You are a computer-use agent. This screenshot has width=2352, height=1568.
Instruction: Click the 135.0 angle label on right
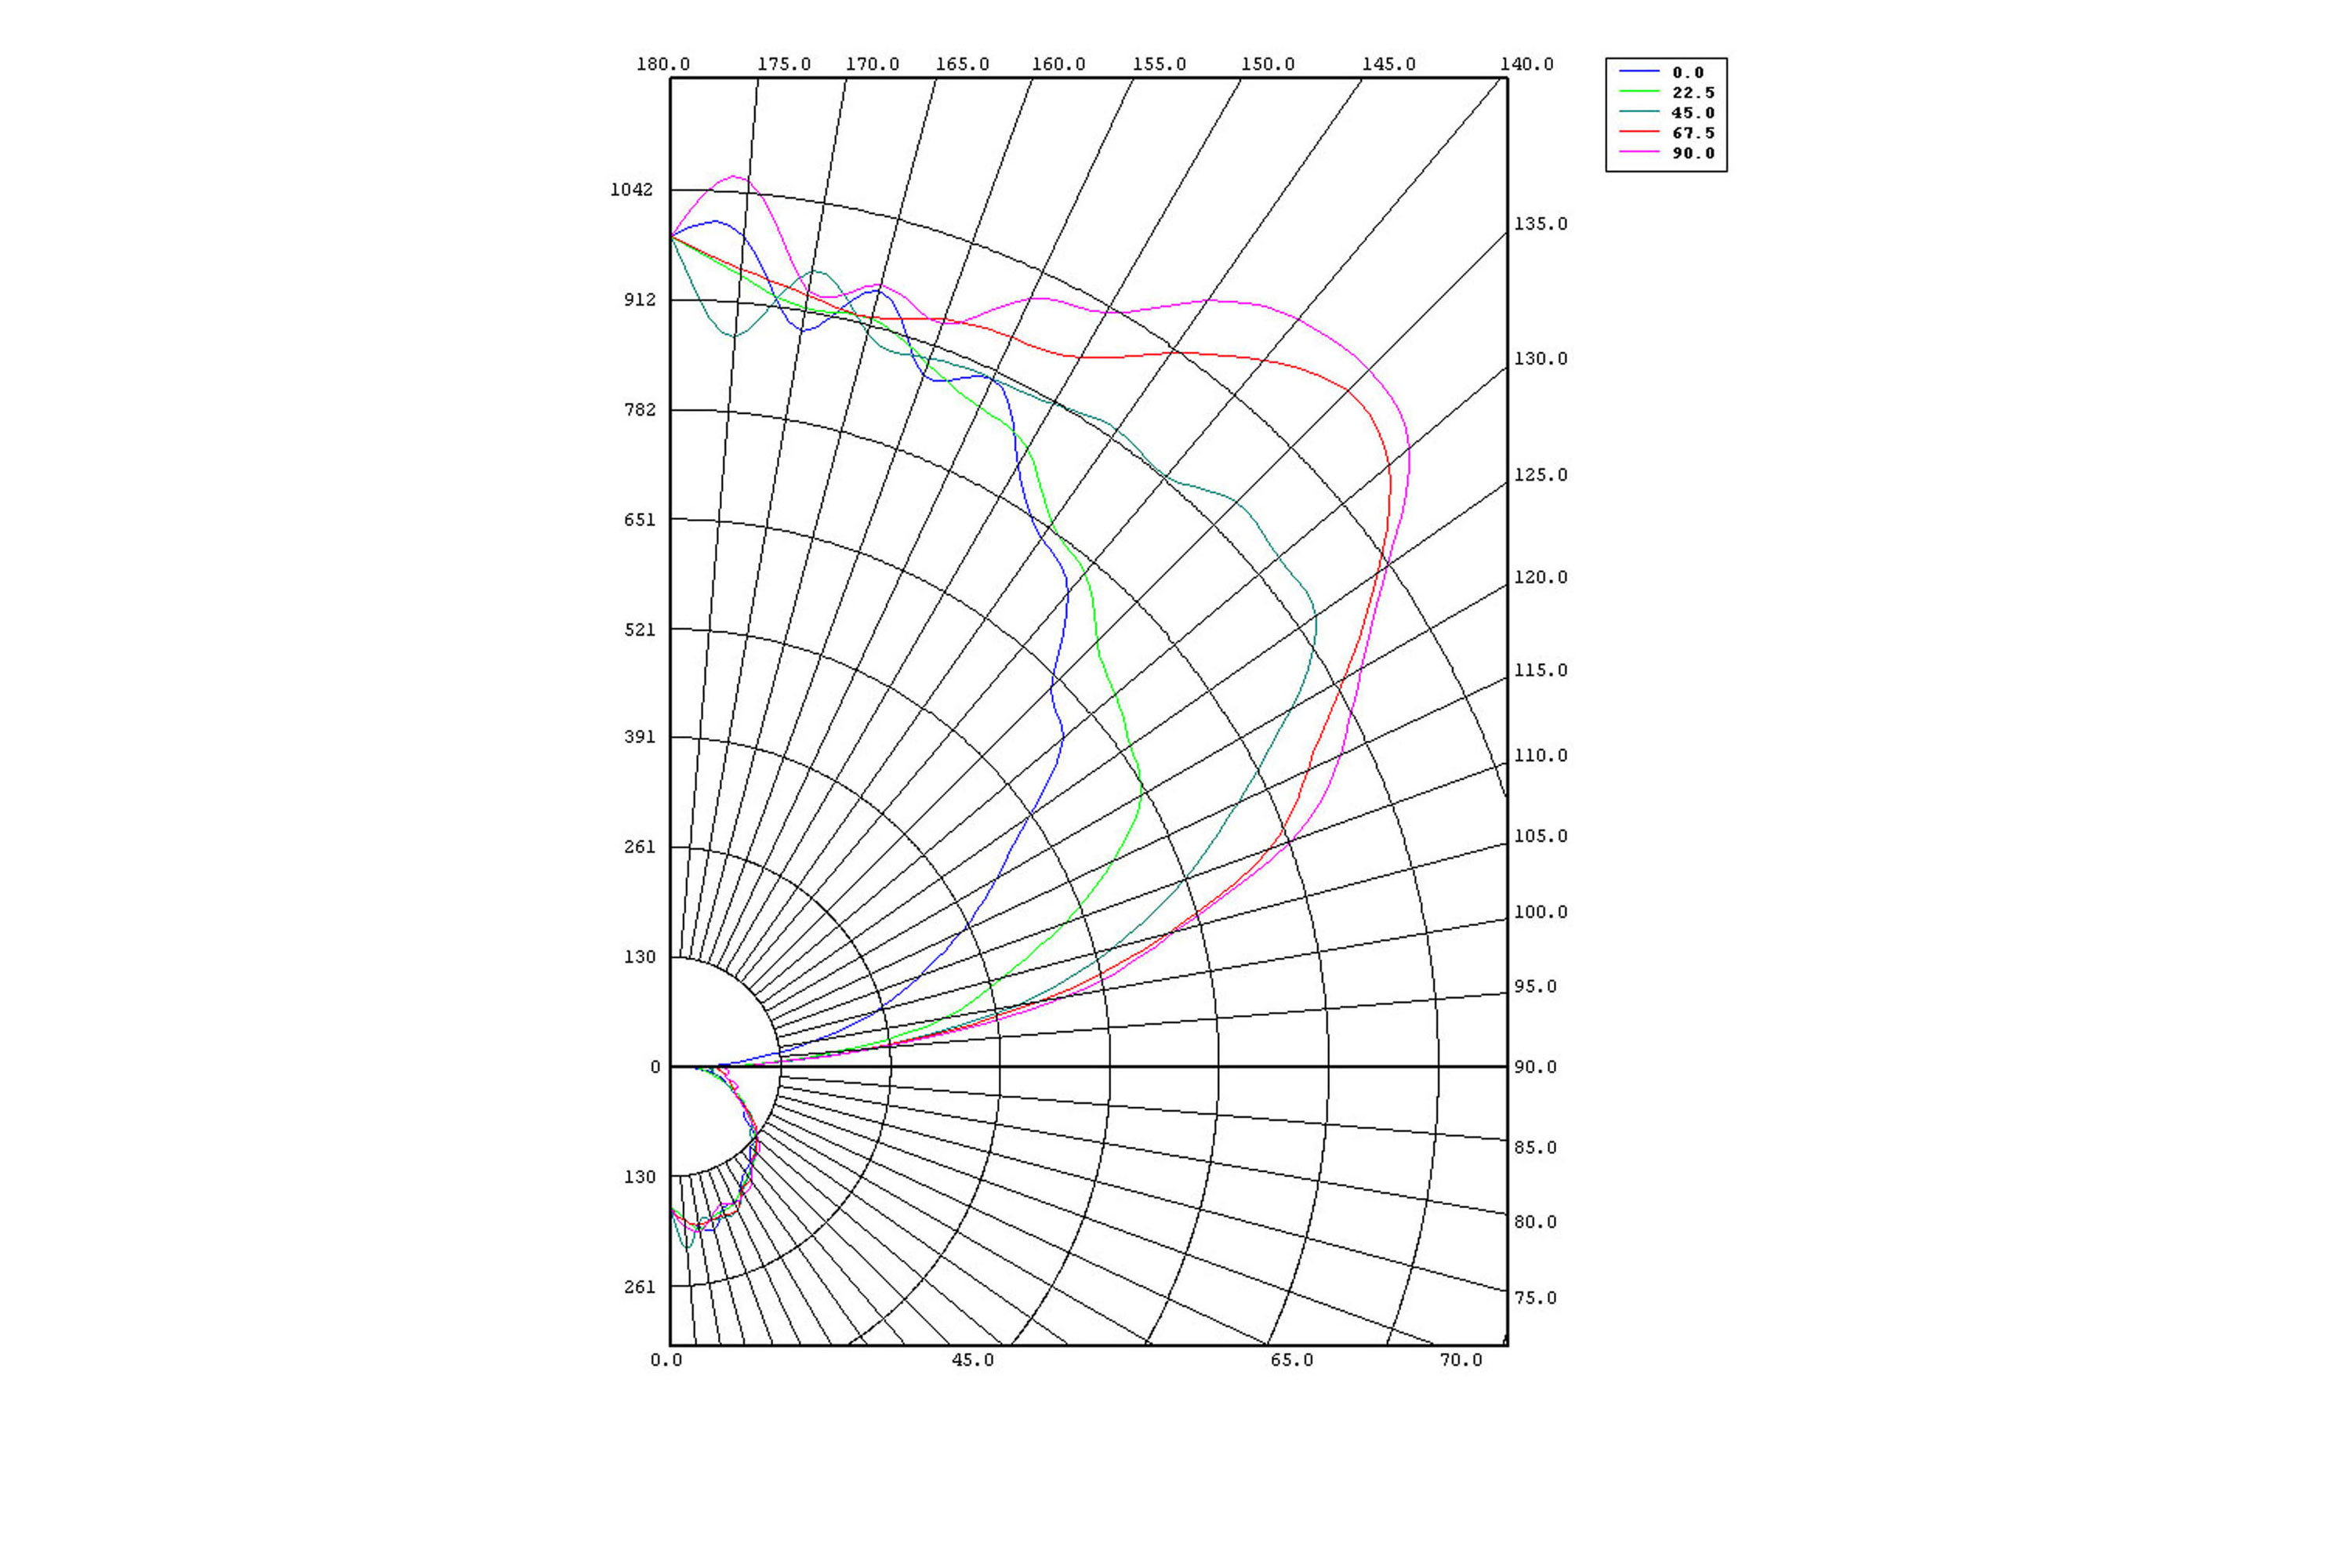click(1540, 224)
